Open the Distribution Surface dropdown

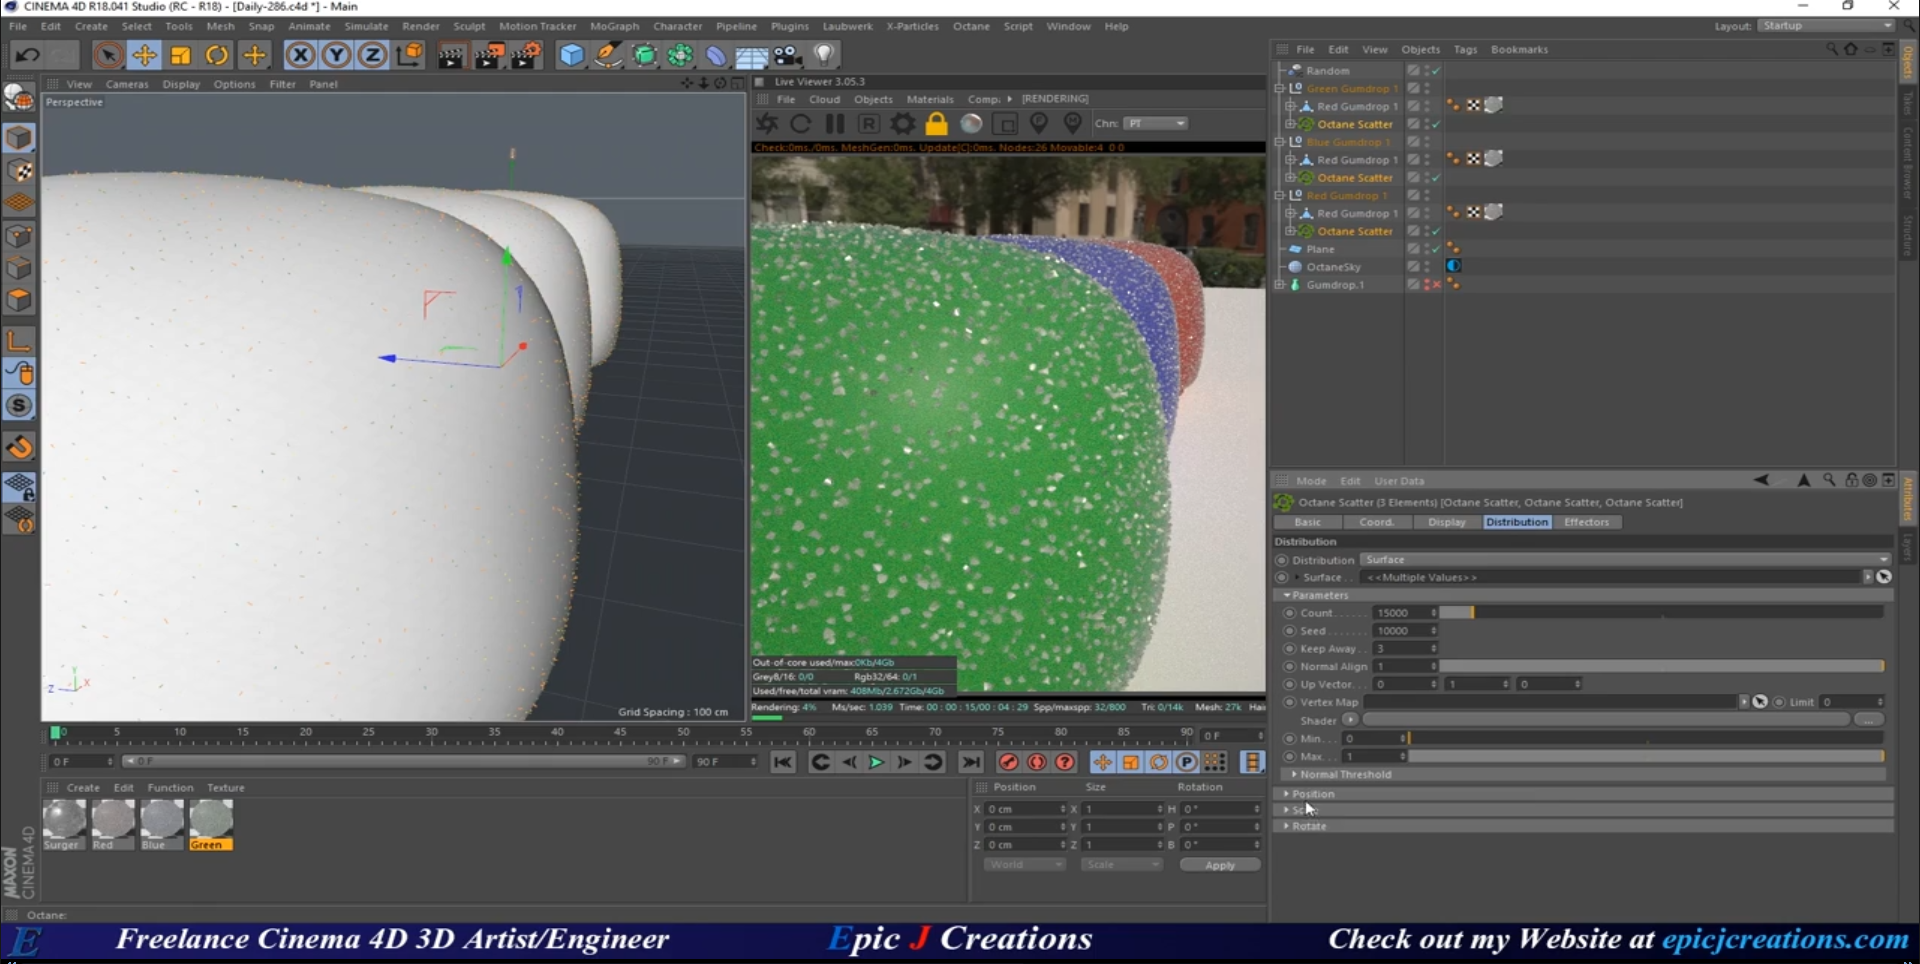pos(1625,560)
